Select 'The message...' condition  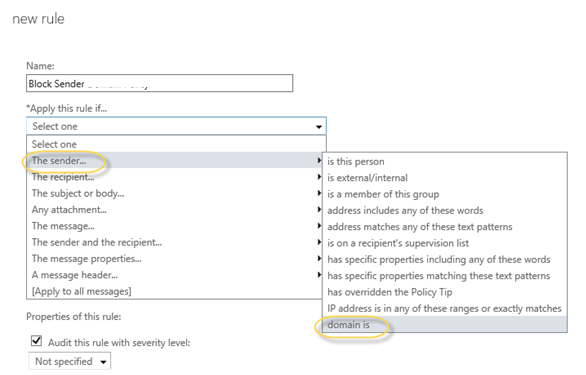coord(174,226)
